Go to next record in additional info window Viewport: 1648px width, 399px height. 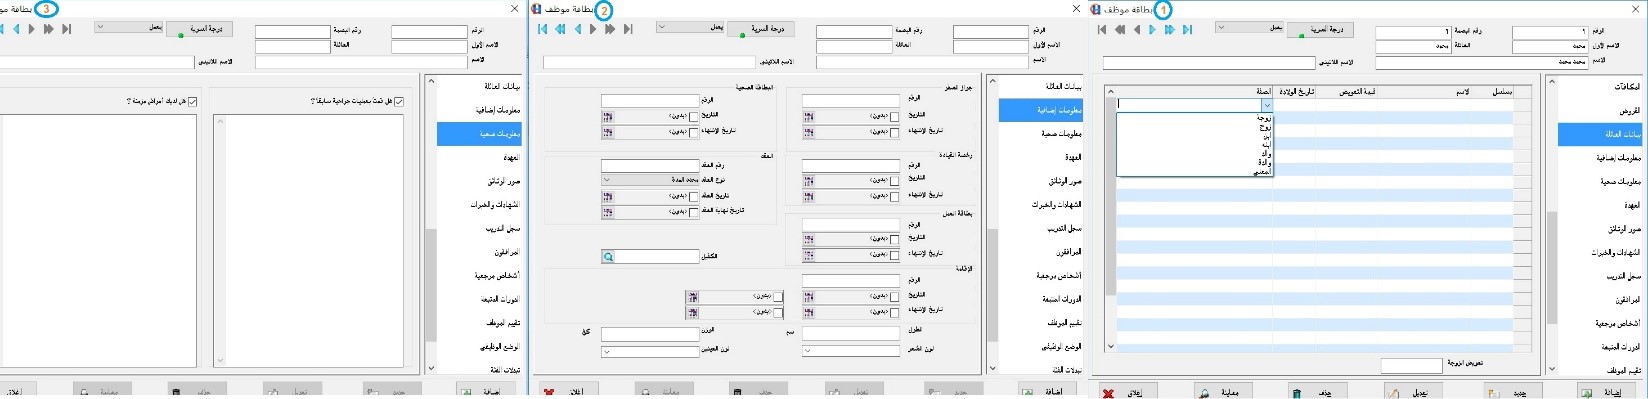pyautogui.click(x=593, y=30)
